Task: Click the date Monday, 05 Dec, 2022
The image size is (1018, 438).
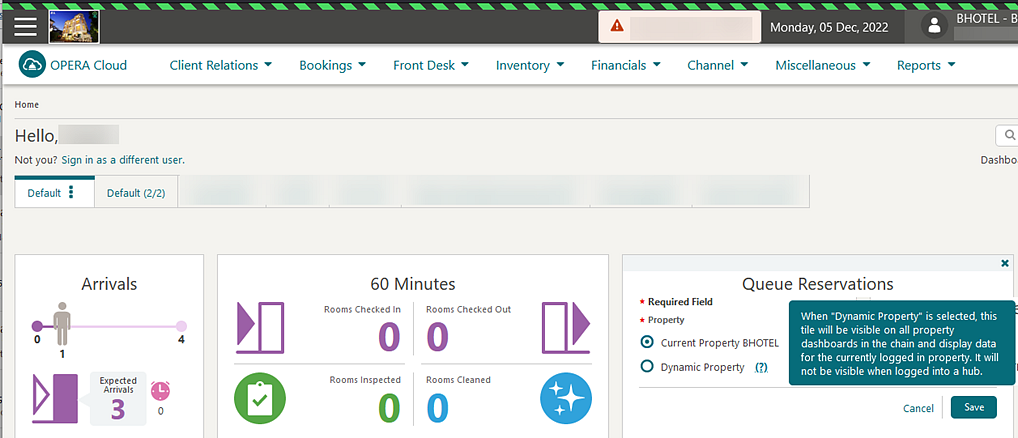Action: (x=828, y=27)
